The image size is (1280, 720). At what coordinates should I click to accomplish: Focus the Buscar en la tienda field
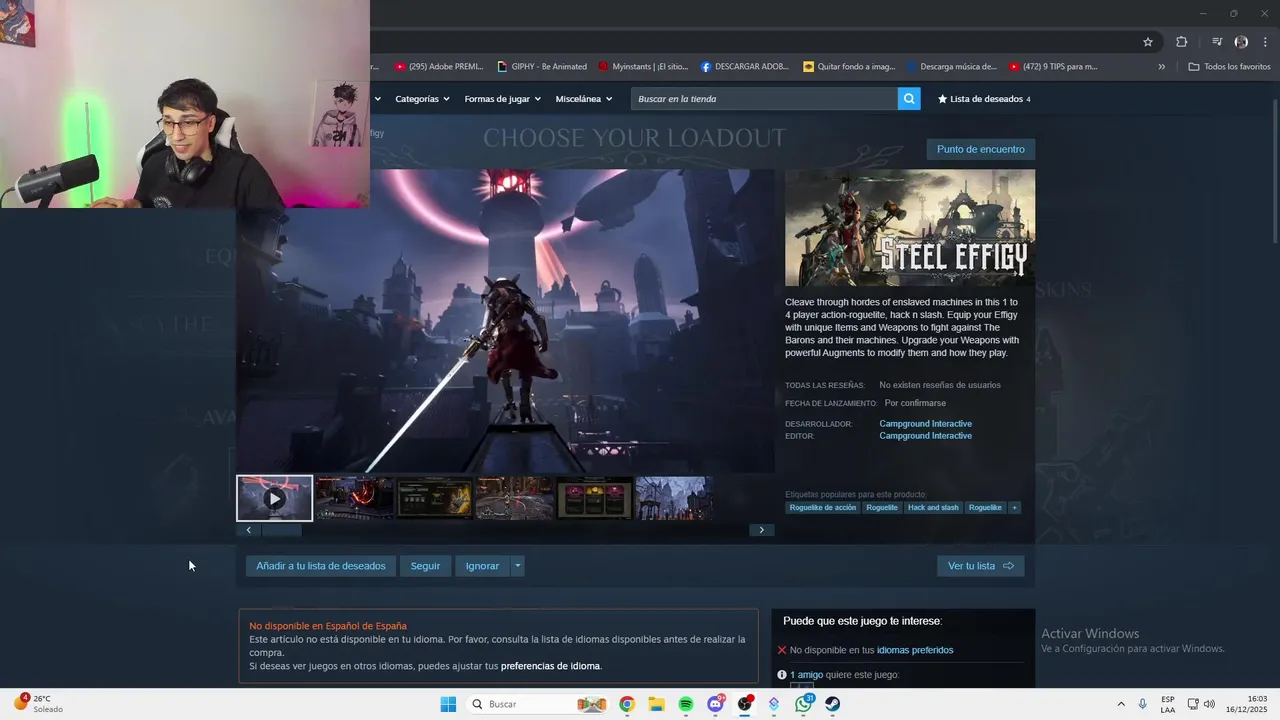(x=764, y=98)
